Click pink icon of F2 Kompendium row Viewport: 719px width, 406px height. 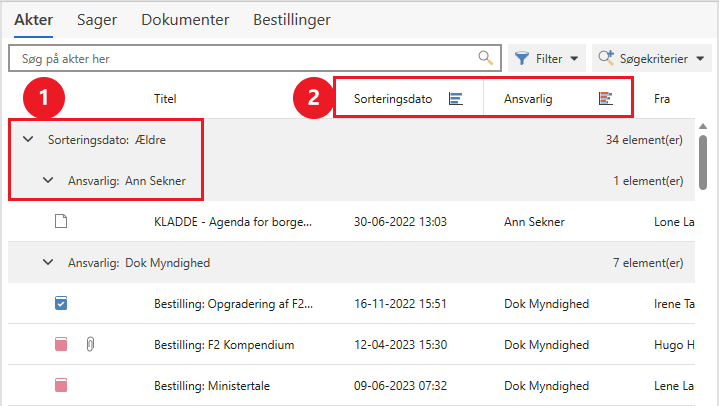point(61,344)
